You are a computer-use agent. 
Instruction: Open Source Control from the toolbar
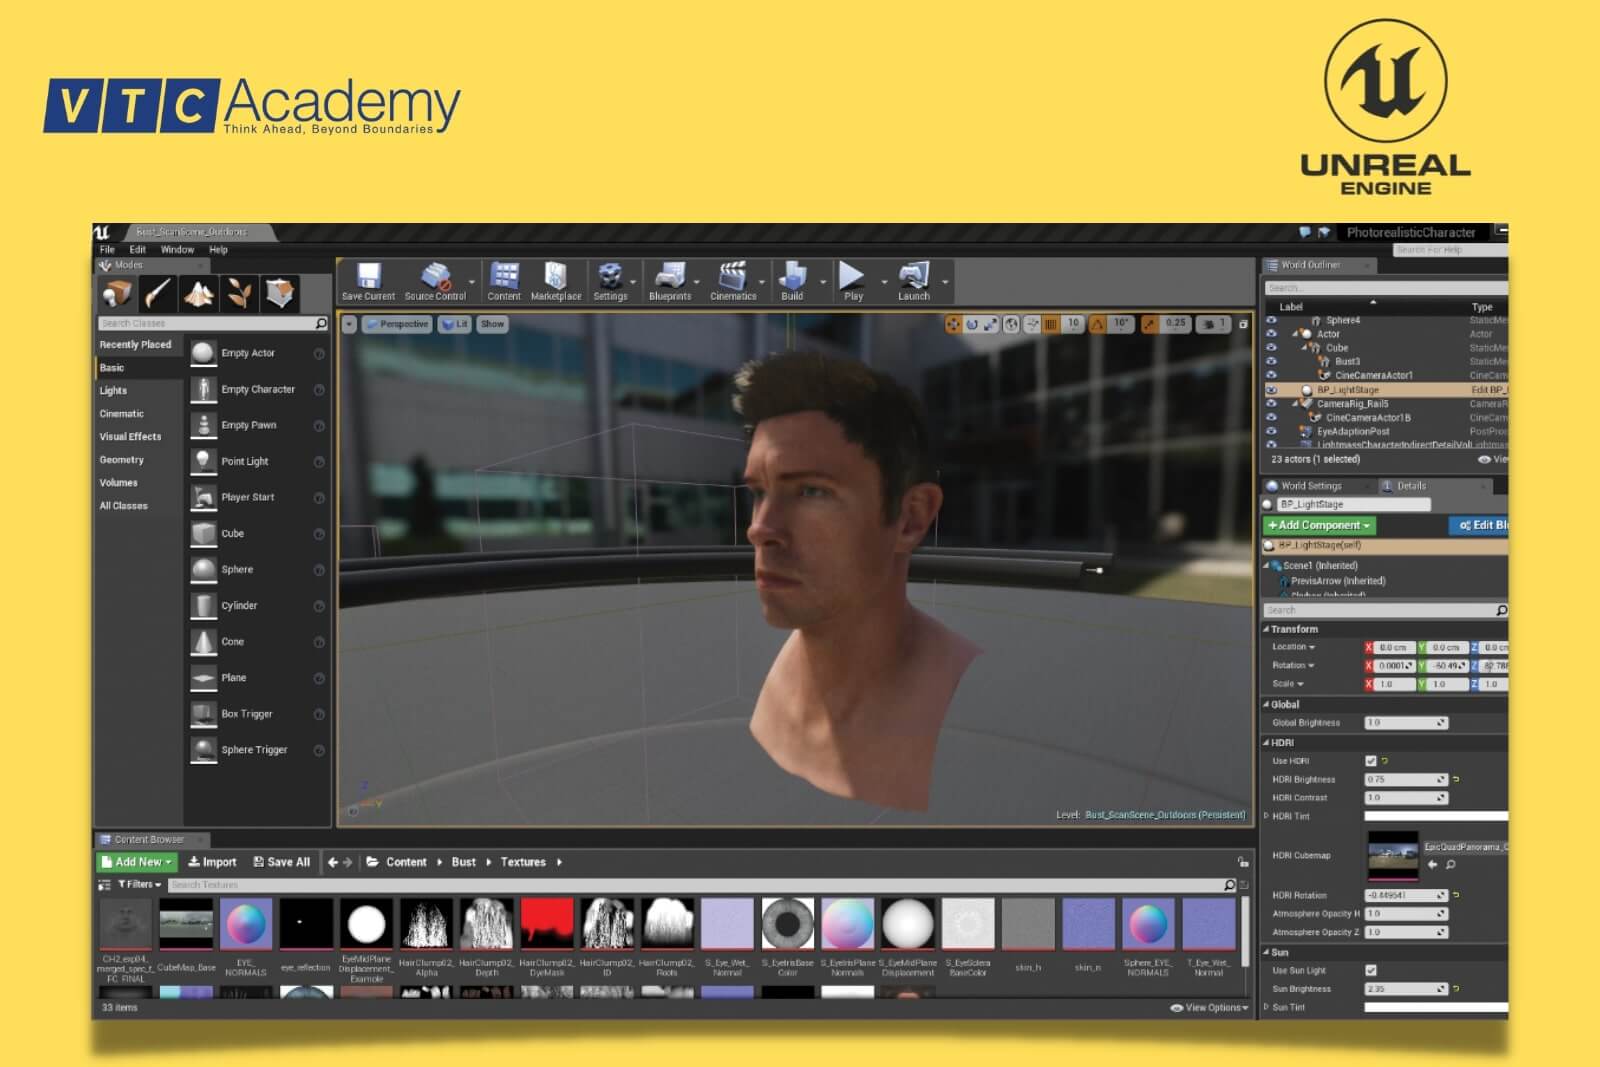click(435, 277)
